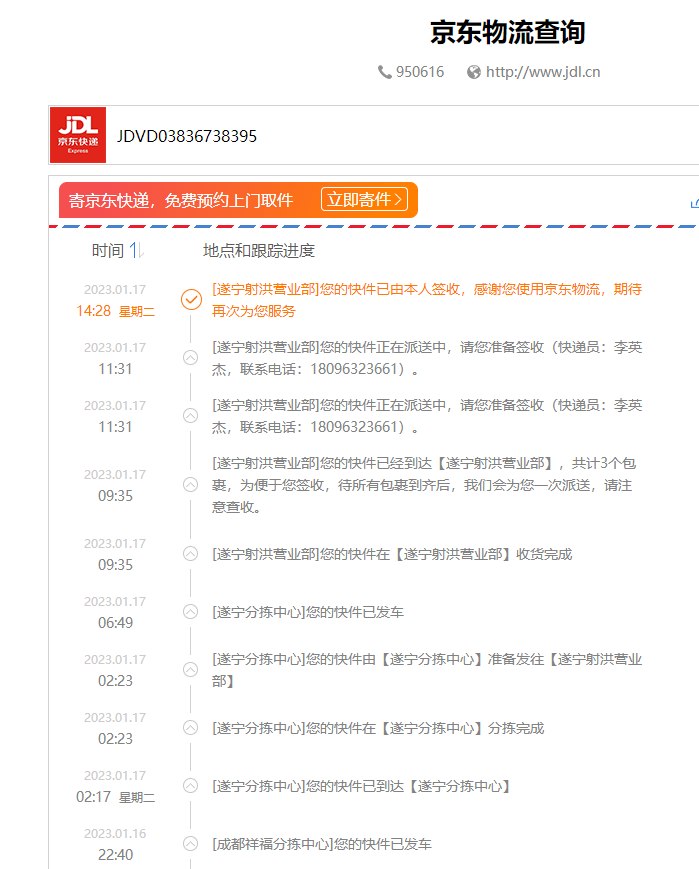This screenshot has height=869, width=699.
Task: Click the share icon on the banner row
Action: coord(695,203)
